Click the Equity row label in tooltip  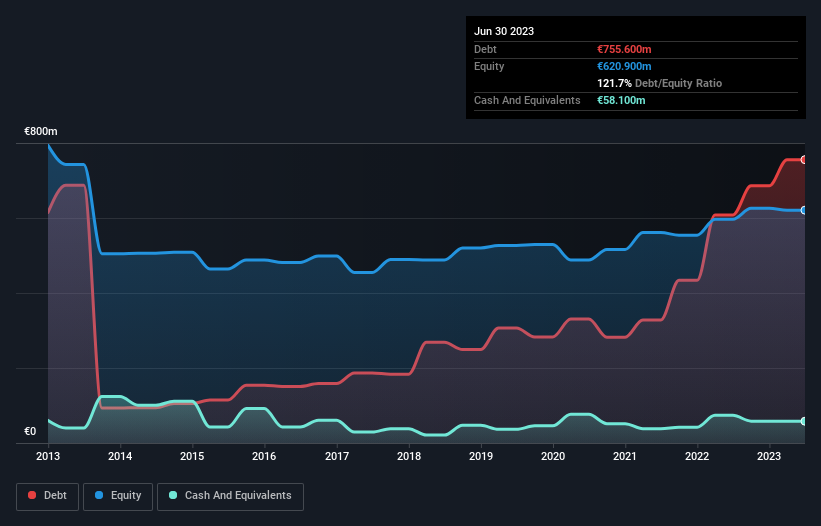(x=489, y=66)
